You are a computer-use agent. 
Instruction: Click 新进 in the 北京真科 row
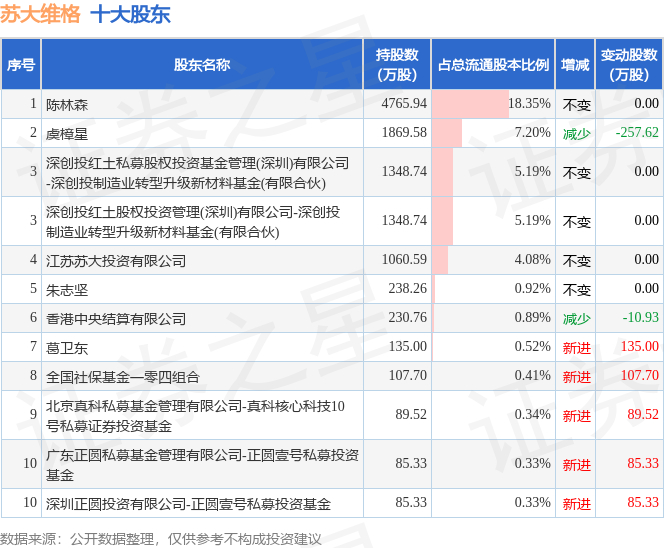coord(576,416)
